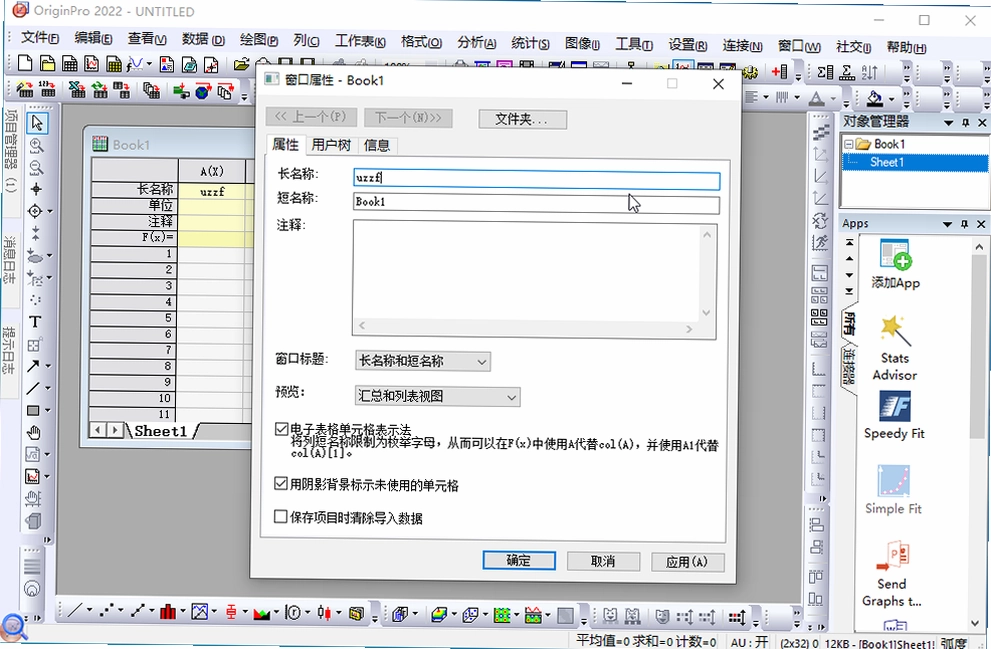Screen dimensions: 991x649
Task: Click the Apply button in dialog
Action: pyautogui.click(x=687, y=562)
